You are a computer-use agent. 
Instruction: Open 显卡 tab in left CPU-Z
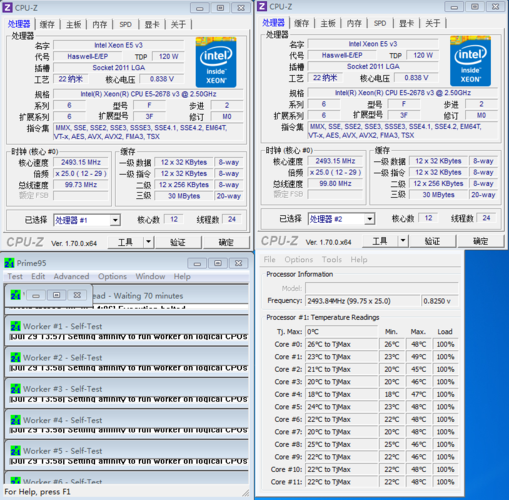coord(152,24)
